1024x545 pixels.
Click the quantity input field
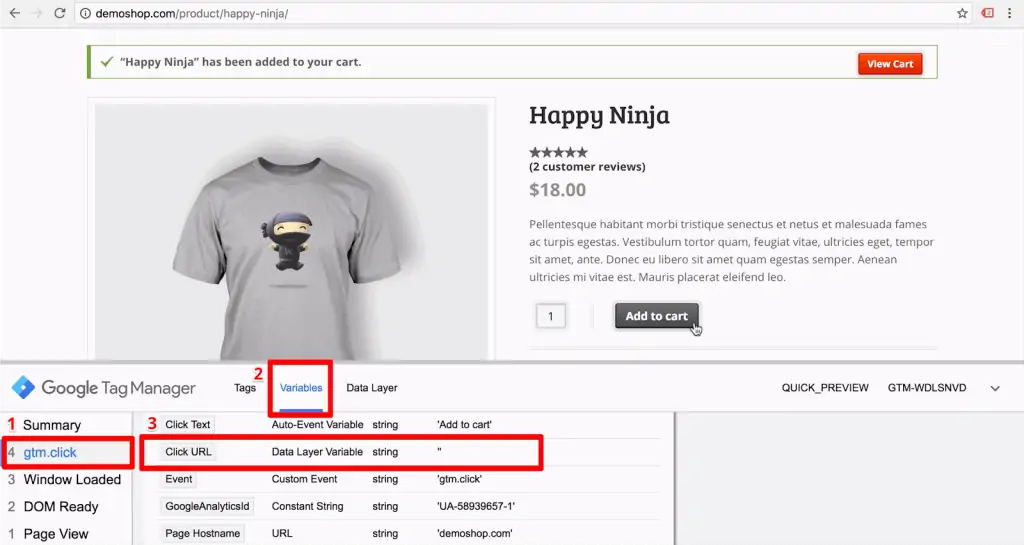coord(551,316)
